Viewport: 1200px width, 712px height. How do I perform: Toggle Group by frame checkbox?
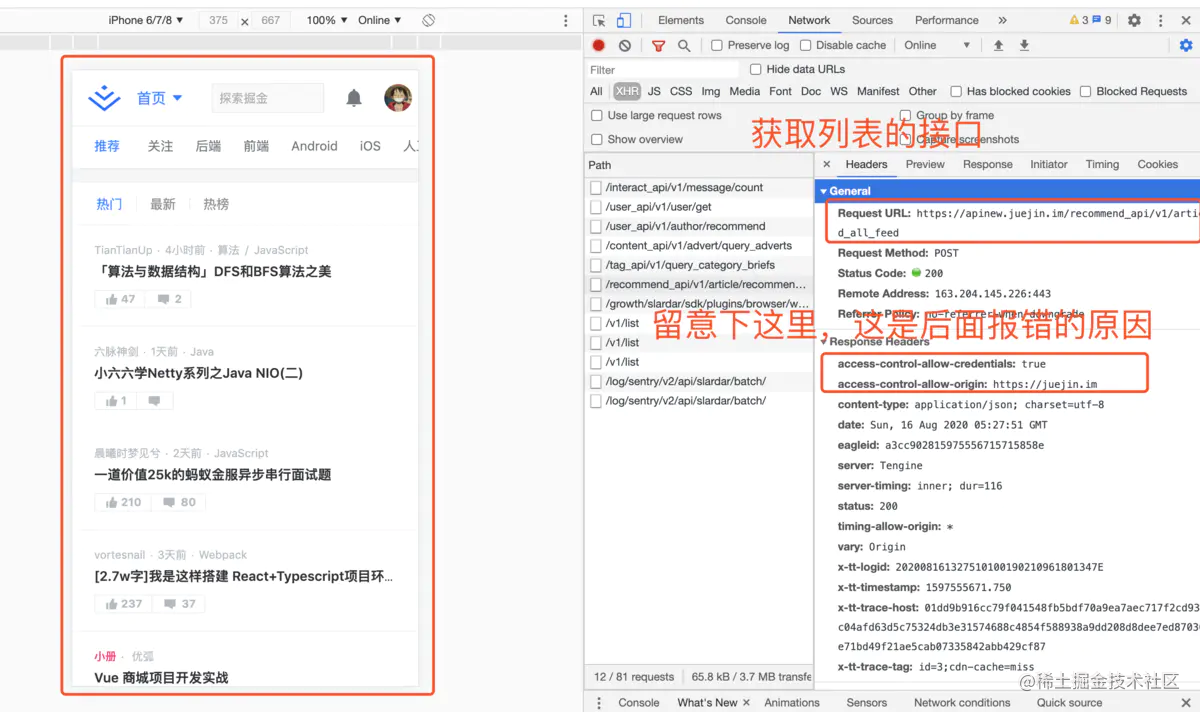point(906,115)
